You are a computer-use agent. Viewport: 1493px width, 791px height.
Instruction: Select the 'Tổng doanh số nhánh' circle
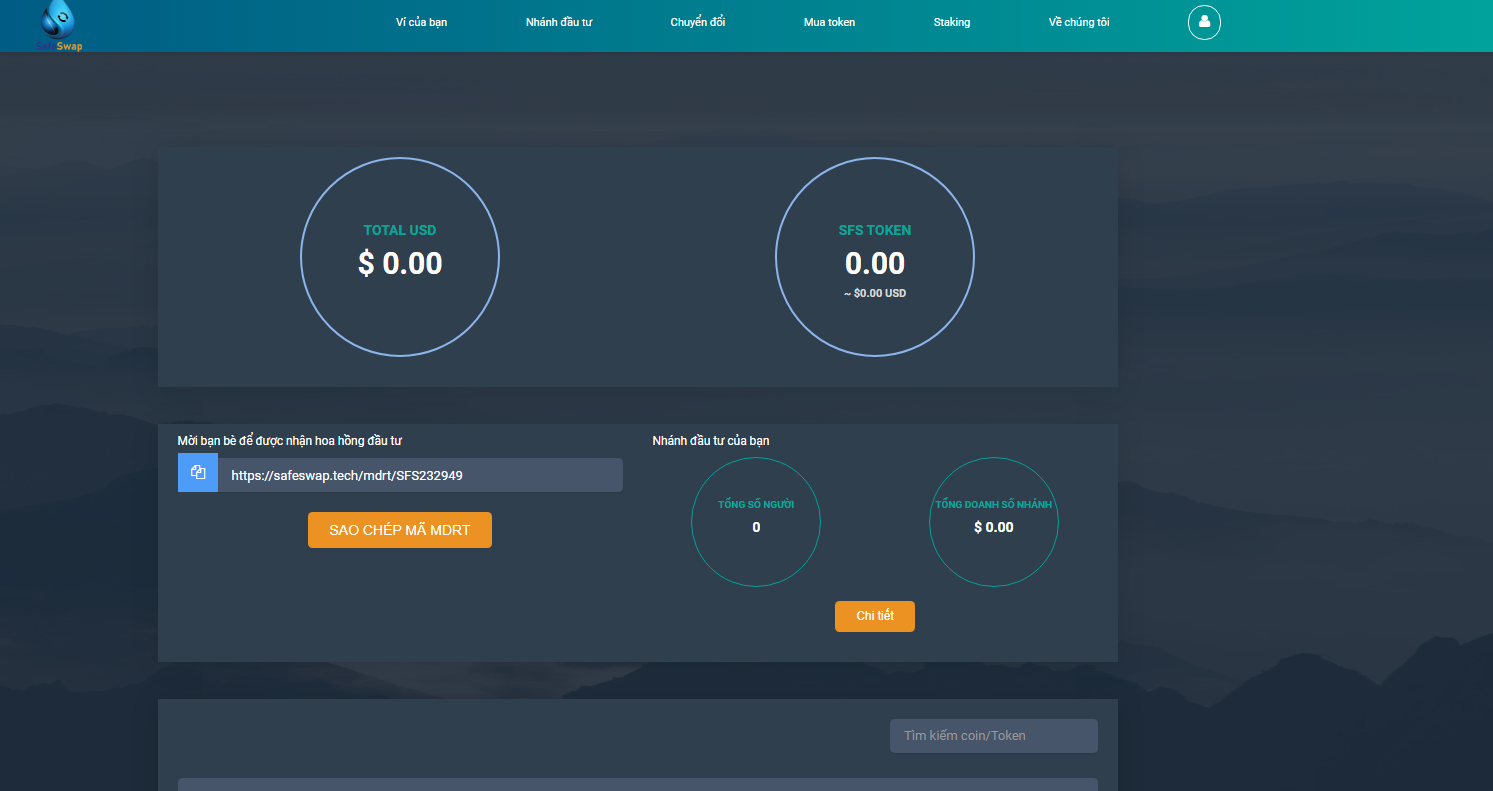pos(993,521)
